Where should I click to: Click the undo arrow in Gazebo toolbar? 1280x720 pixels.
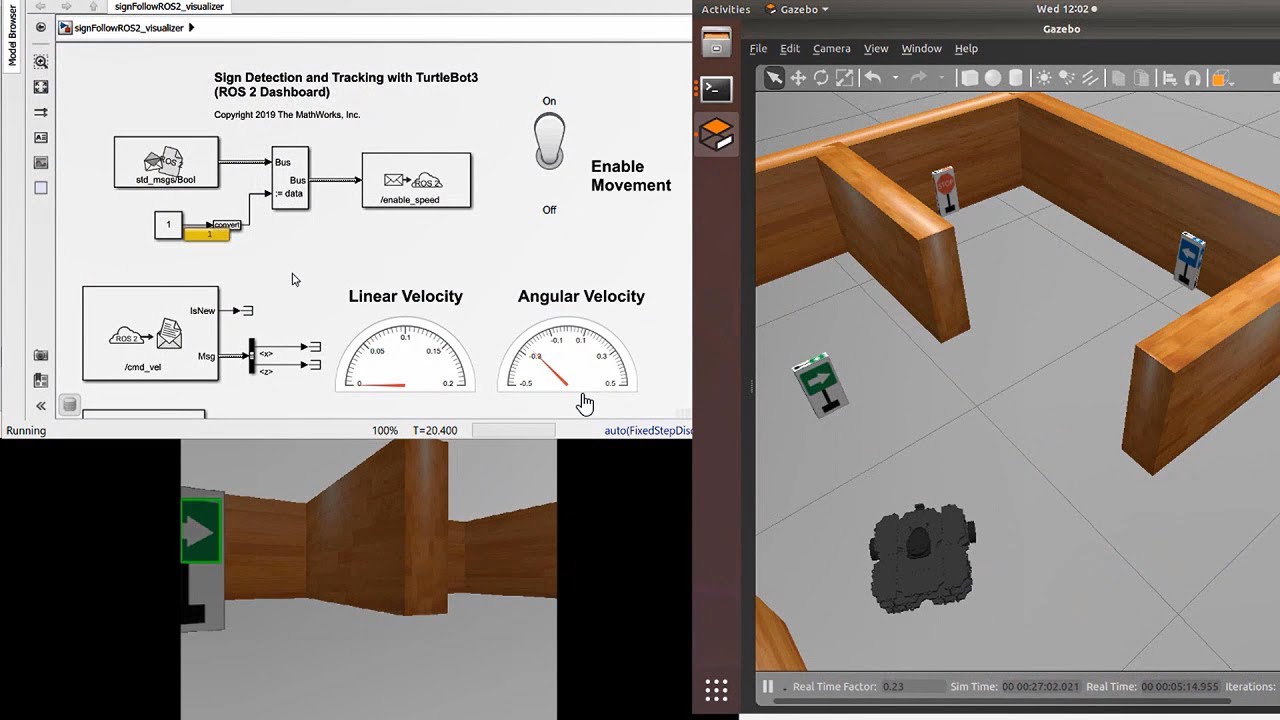(873, 78)
